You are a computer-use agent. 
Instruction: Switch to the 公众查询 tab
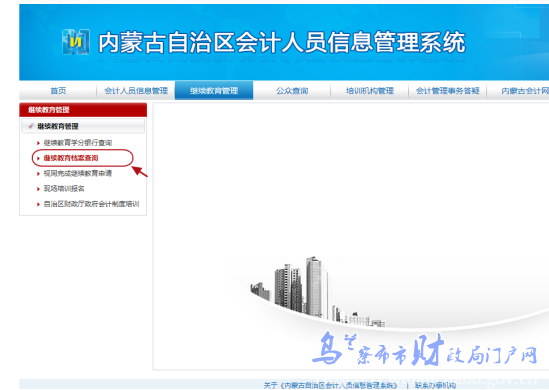coord(292,91)
